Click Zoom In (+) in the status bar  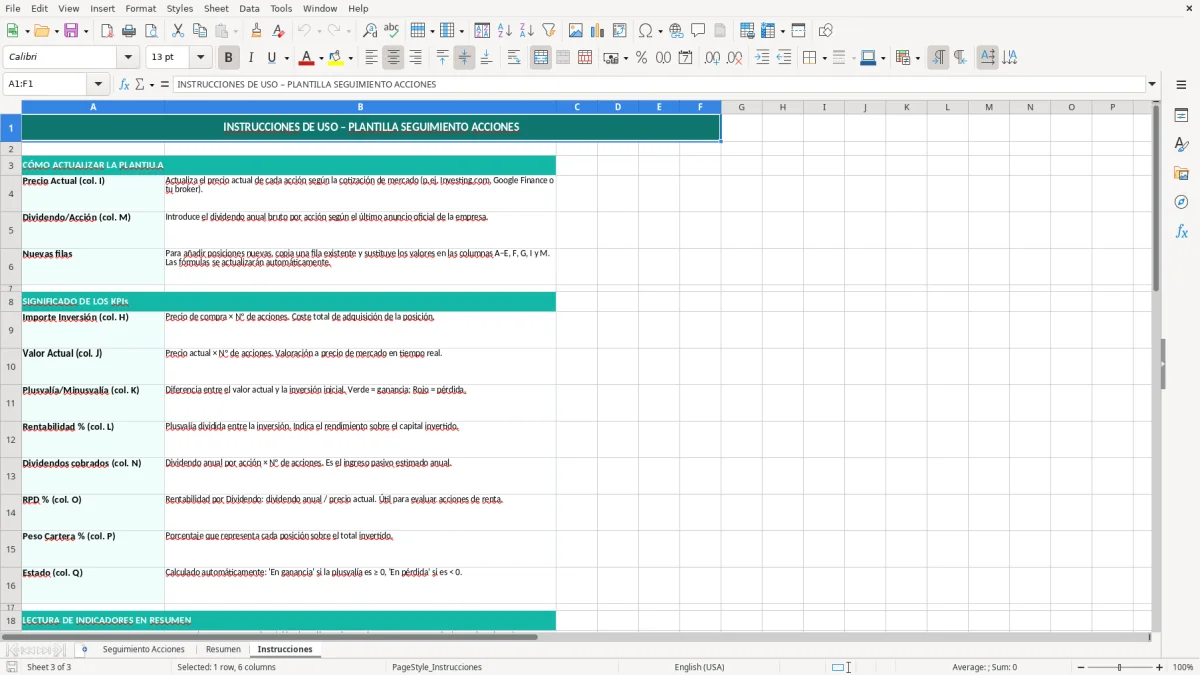[x=1159, y=667]
